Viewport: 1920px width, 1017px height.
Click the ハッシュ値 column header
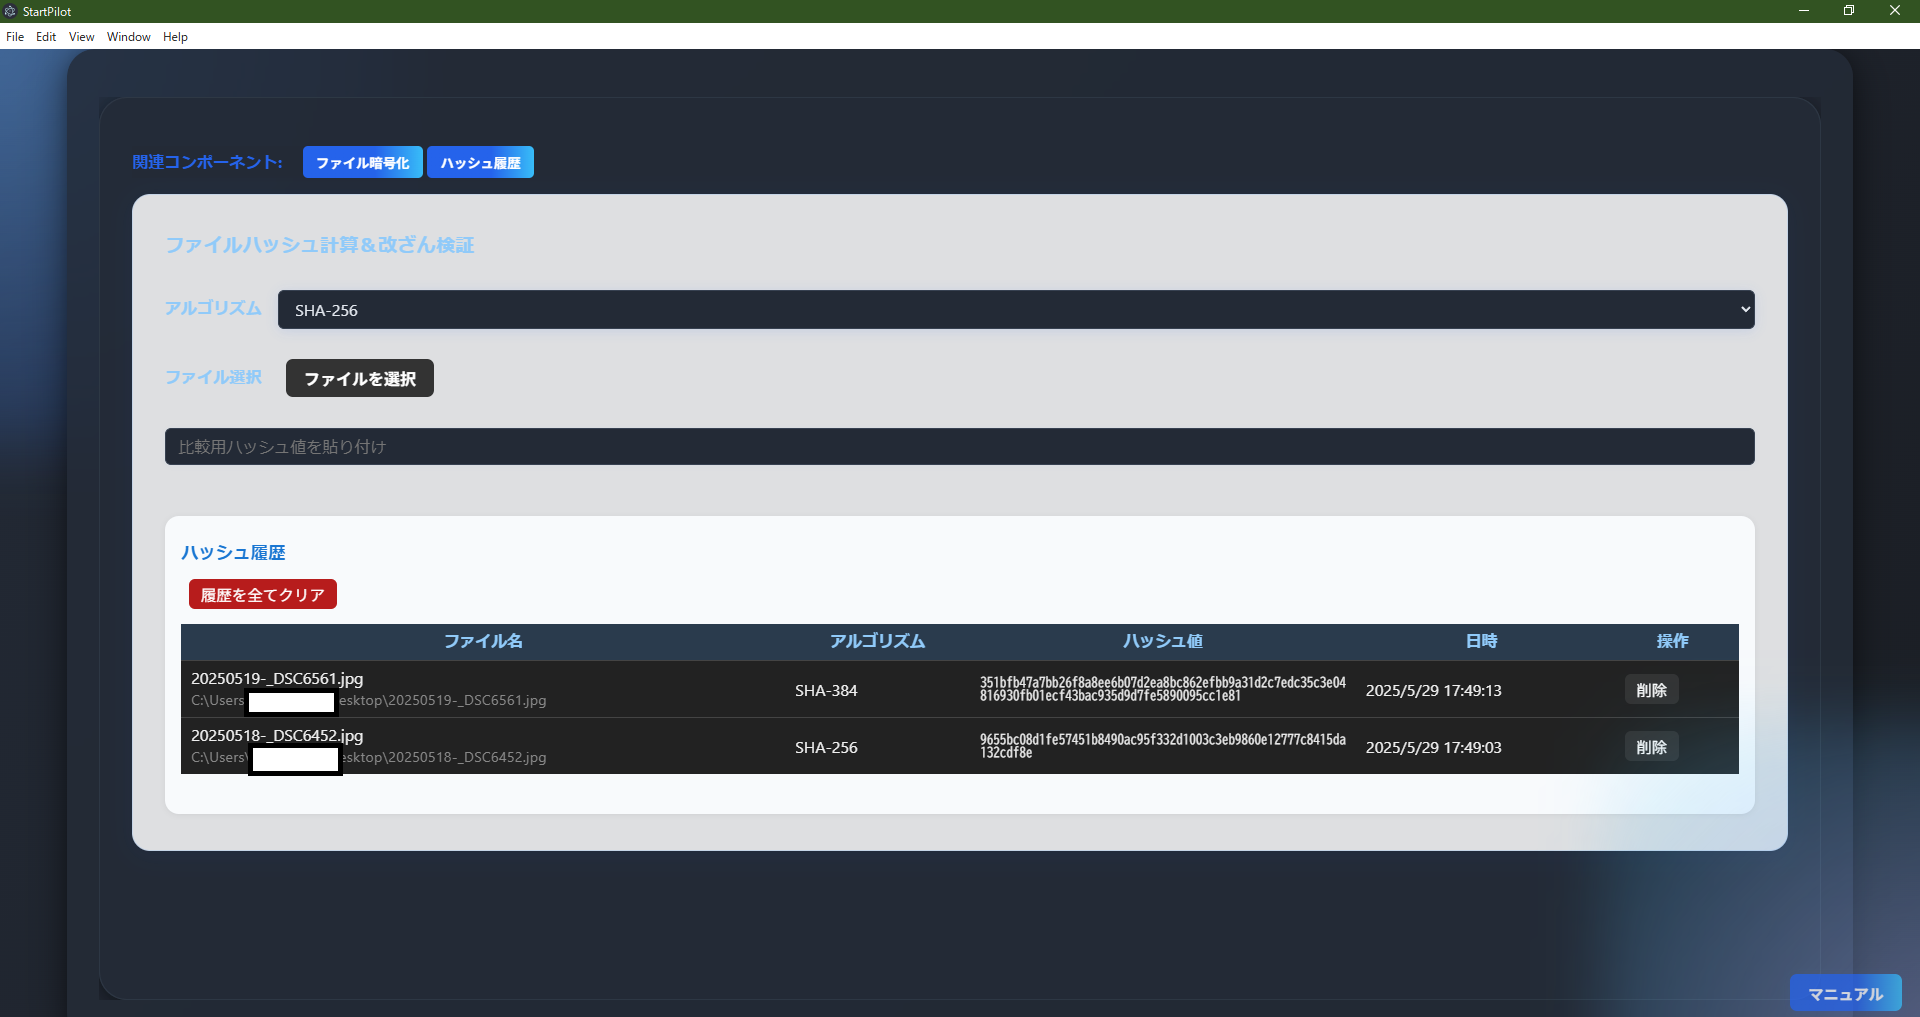1162,641
